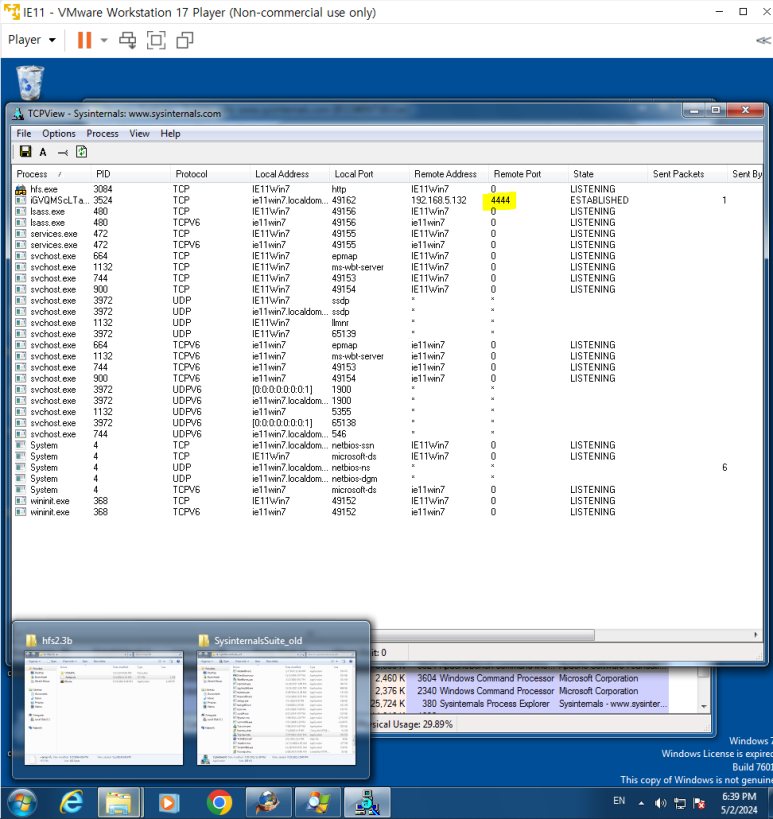This screenshot has width=773, height=819.
Task: Launch Internet Explorer from the taskbar
Action: (x=71, y=802)
